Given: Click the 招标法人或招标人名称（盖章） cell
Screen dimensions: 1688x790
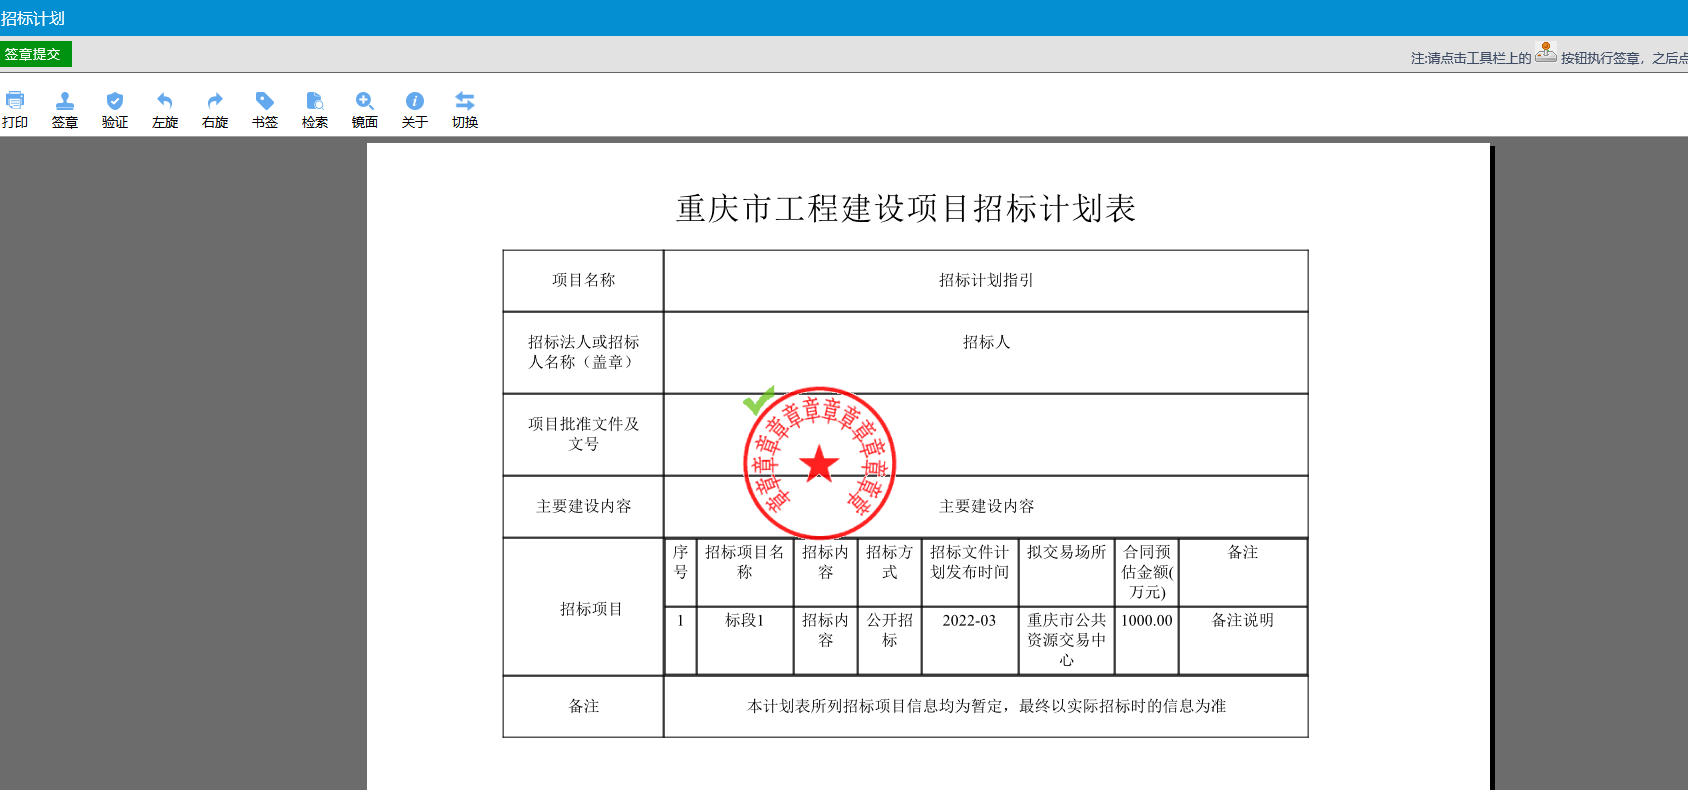Looking at the screenshot, I should [x=583, y=353].
